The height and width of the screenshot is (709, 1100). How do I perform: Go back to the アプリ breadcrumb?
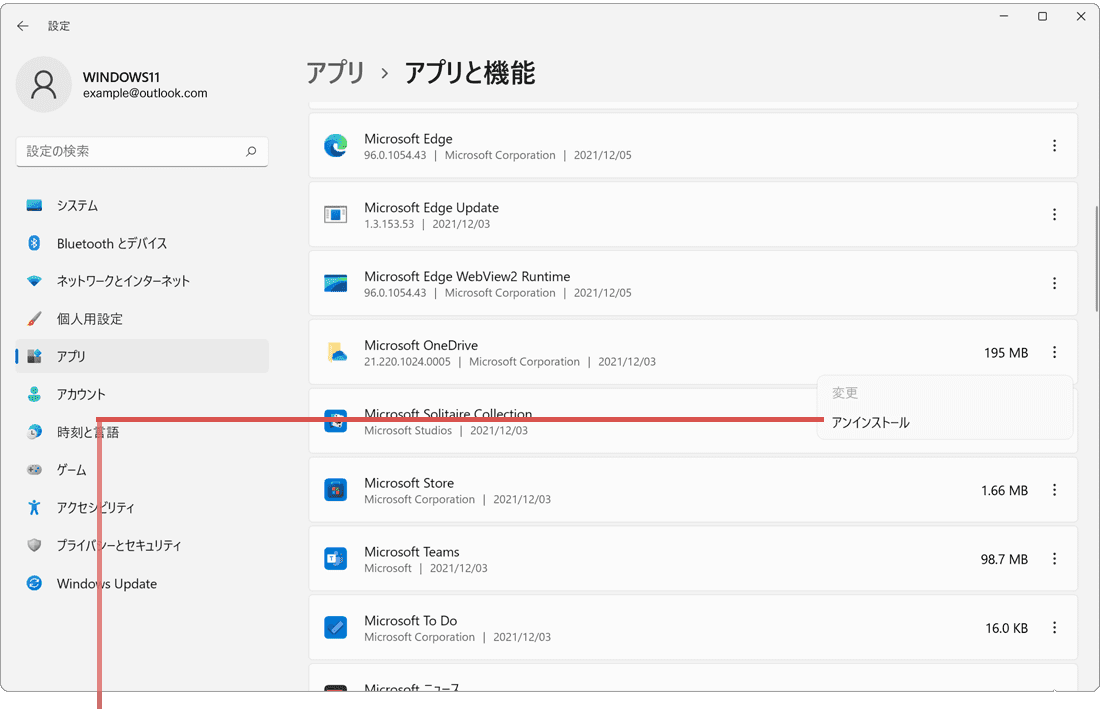click(x=335, y=73)
